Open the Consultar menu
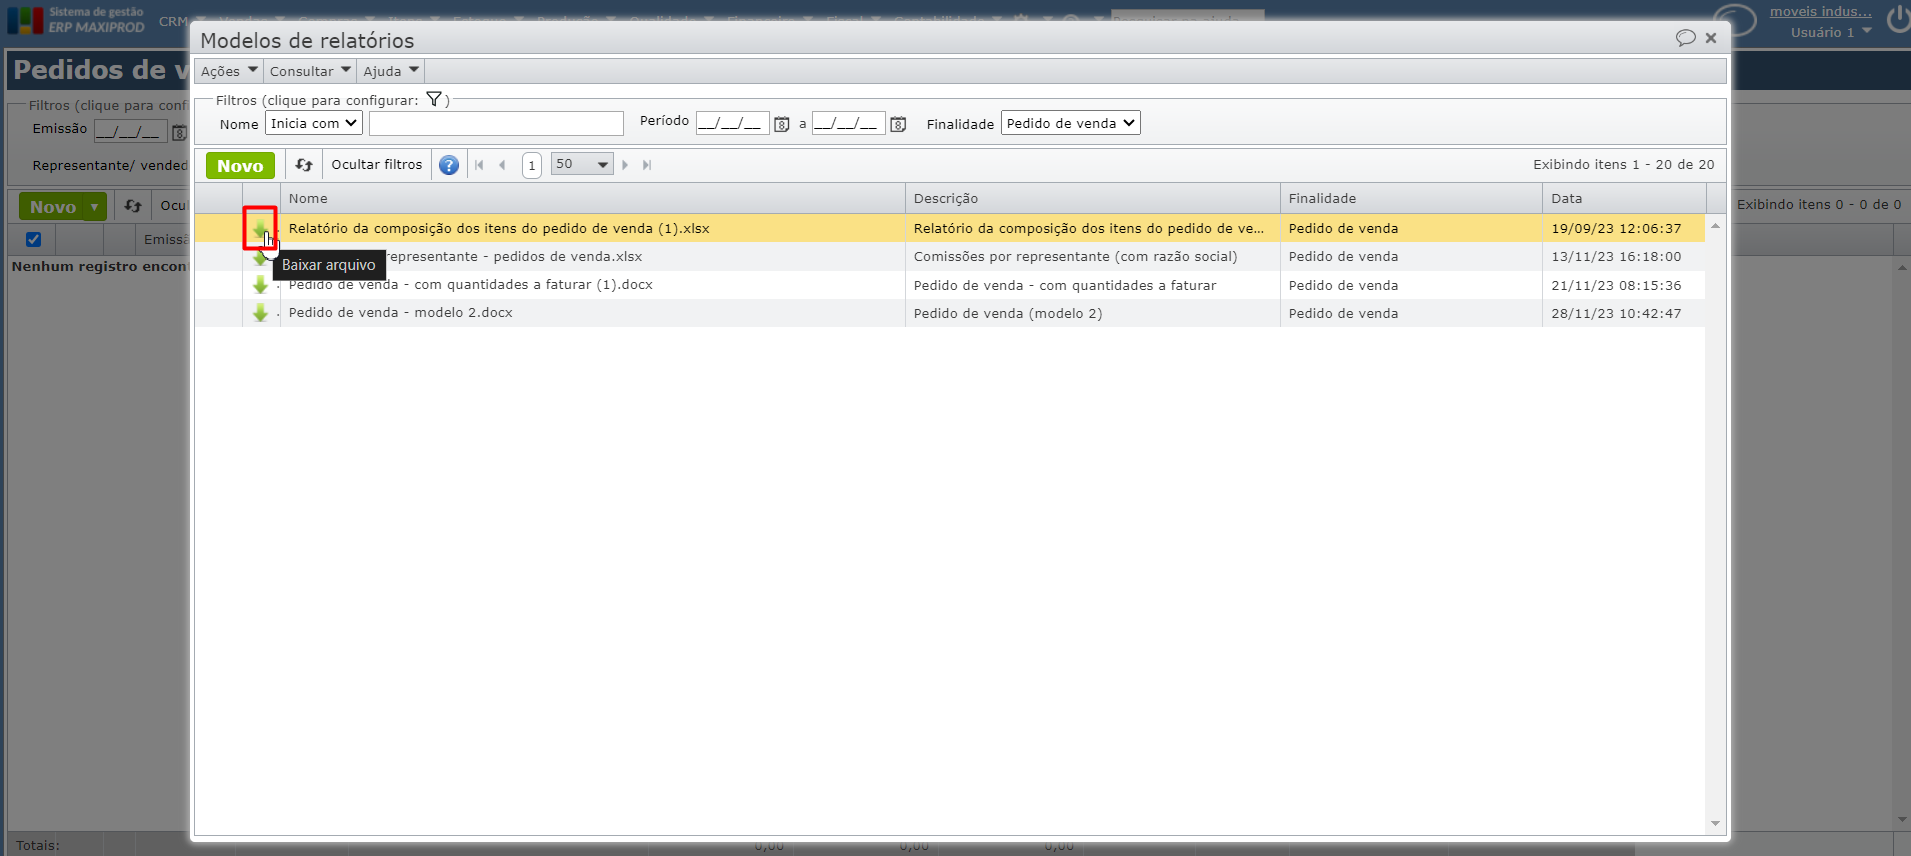The image size is (1911, 856). [x=310, y=71]
